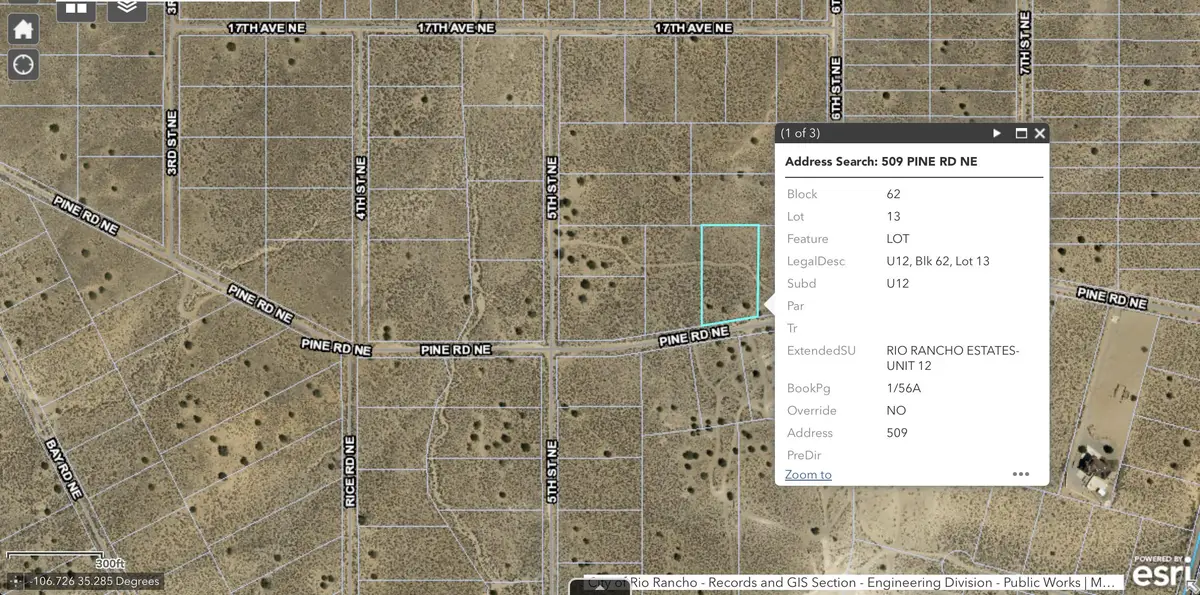Image resolution: width=1200 pixels, height=595 pixels.
Task: Click the Zoom to link
Action: [x=808, y=474]
